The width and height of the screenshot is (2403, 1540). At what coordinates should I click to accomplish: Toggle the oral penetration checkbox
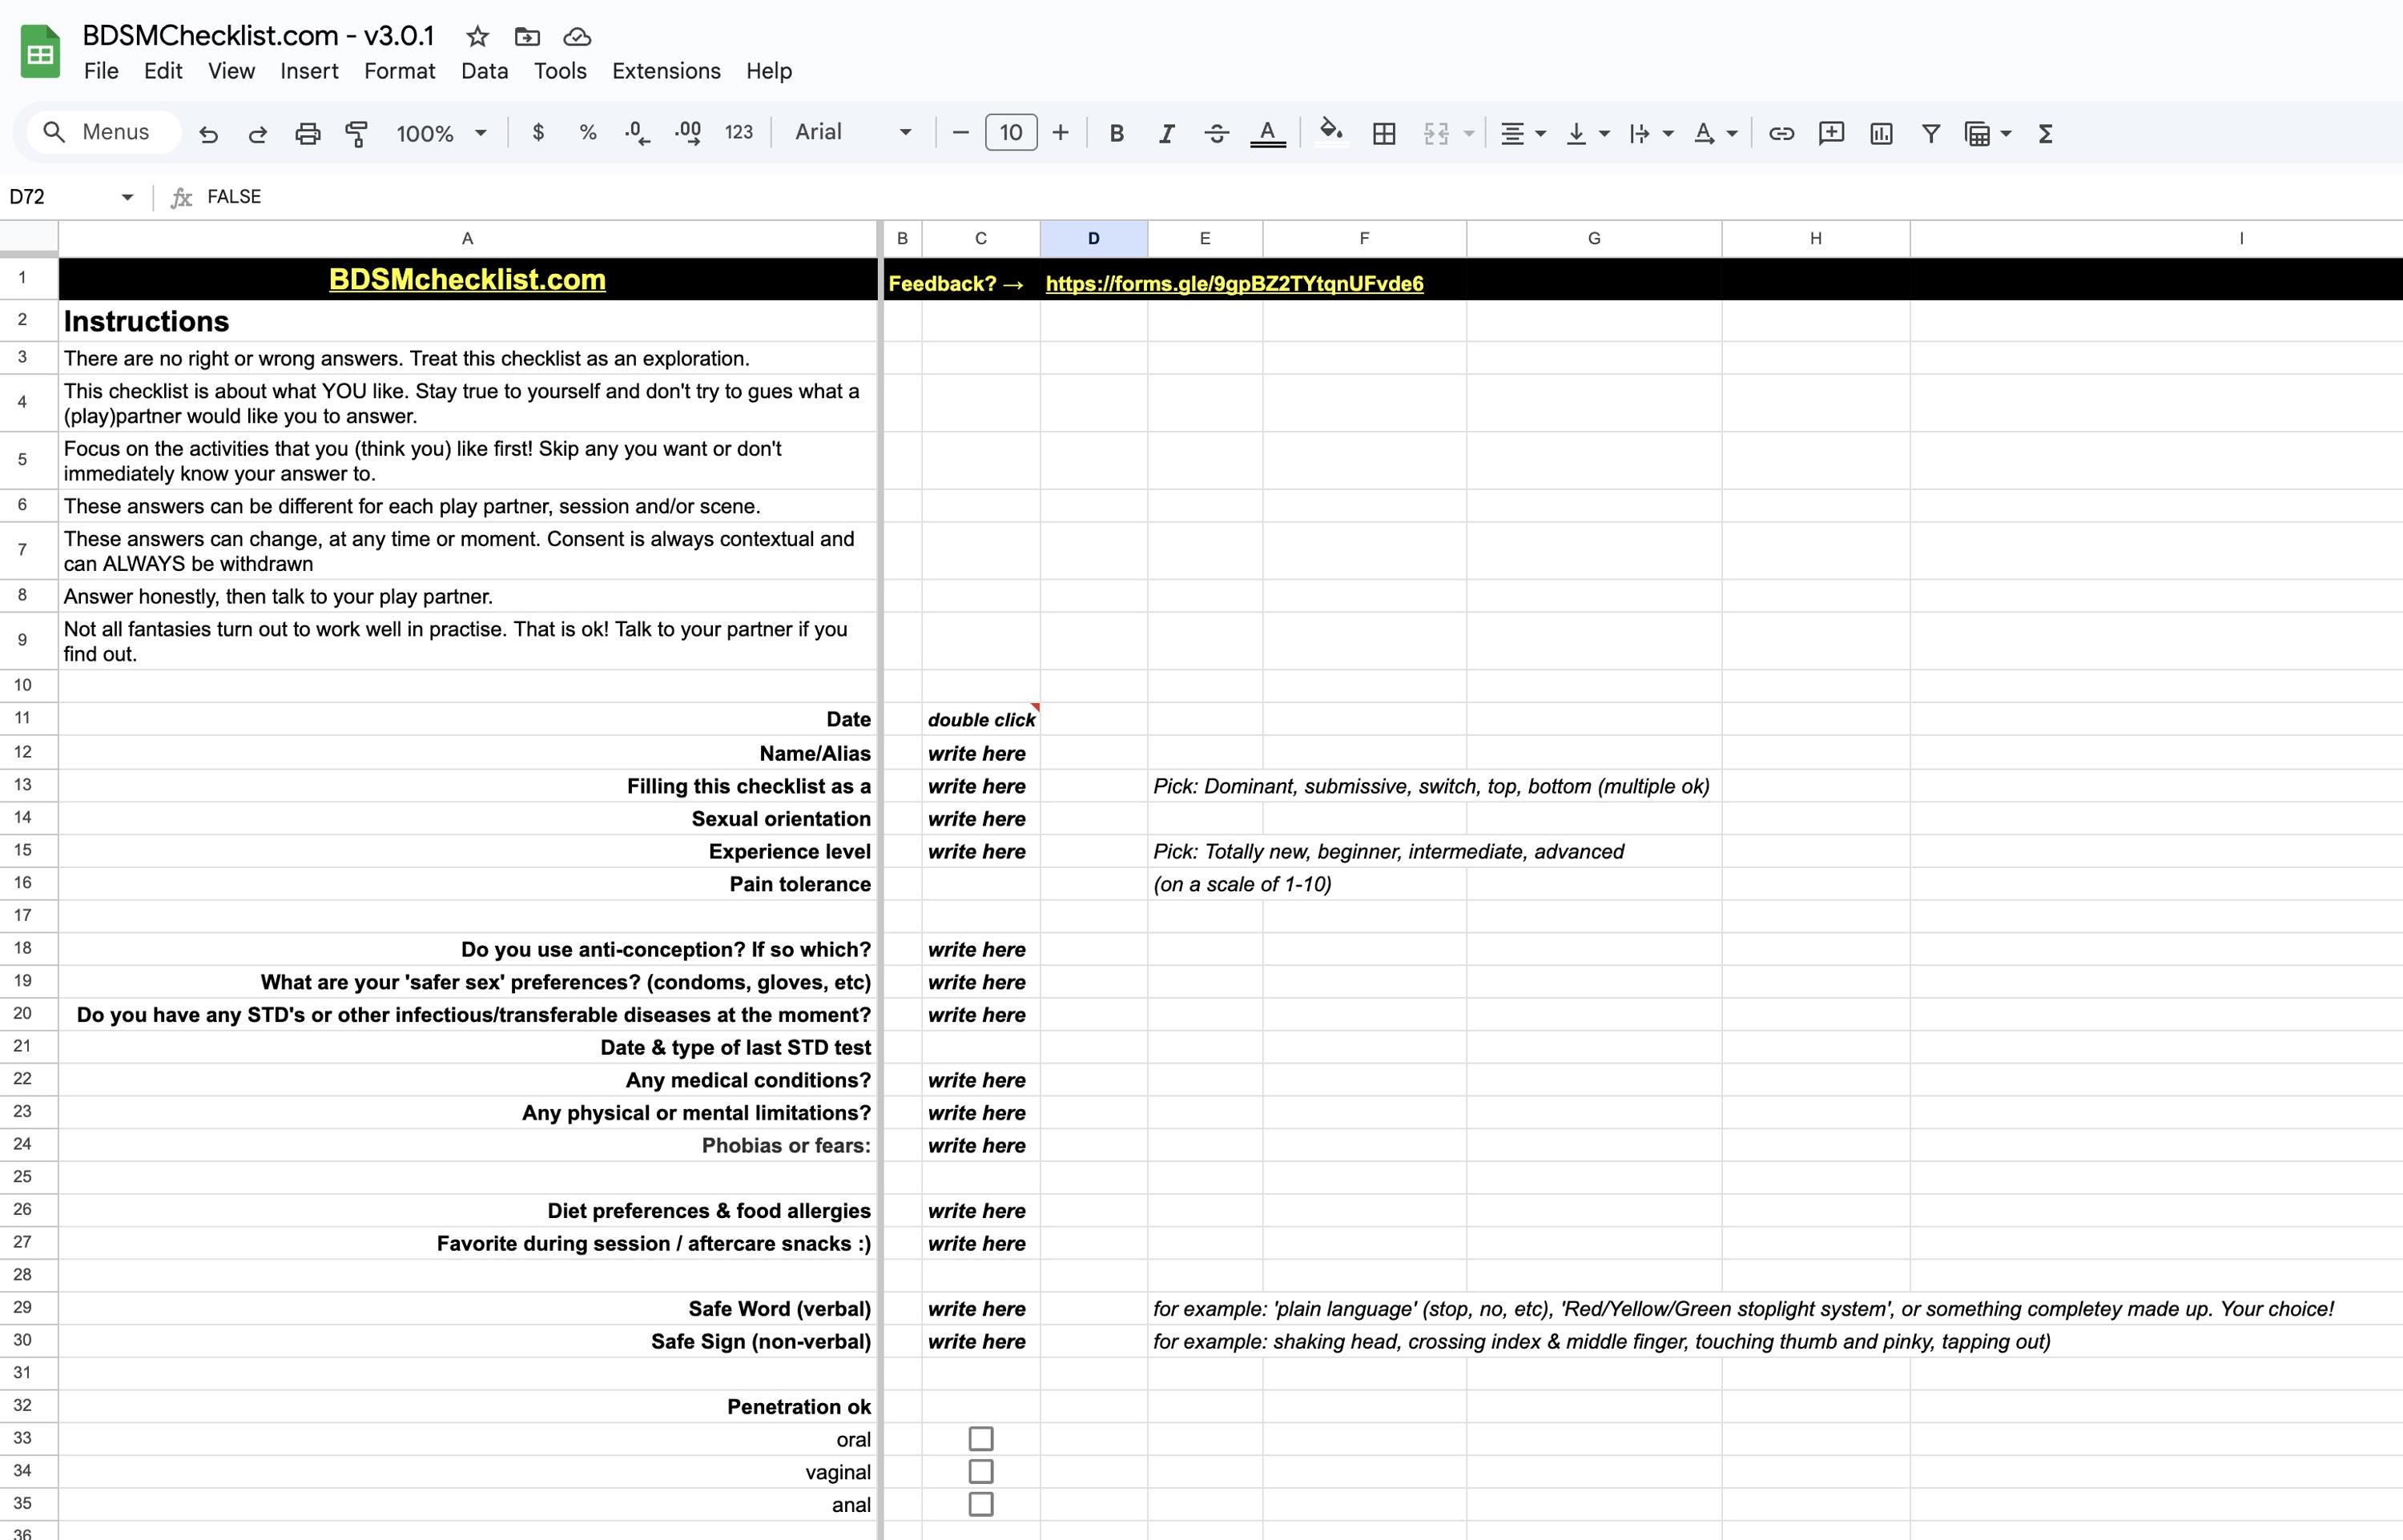tap(981, 1438)
